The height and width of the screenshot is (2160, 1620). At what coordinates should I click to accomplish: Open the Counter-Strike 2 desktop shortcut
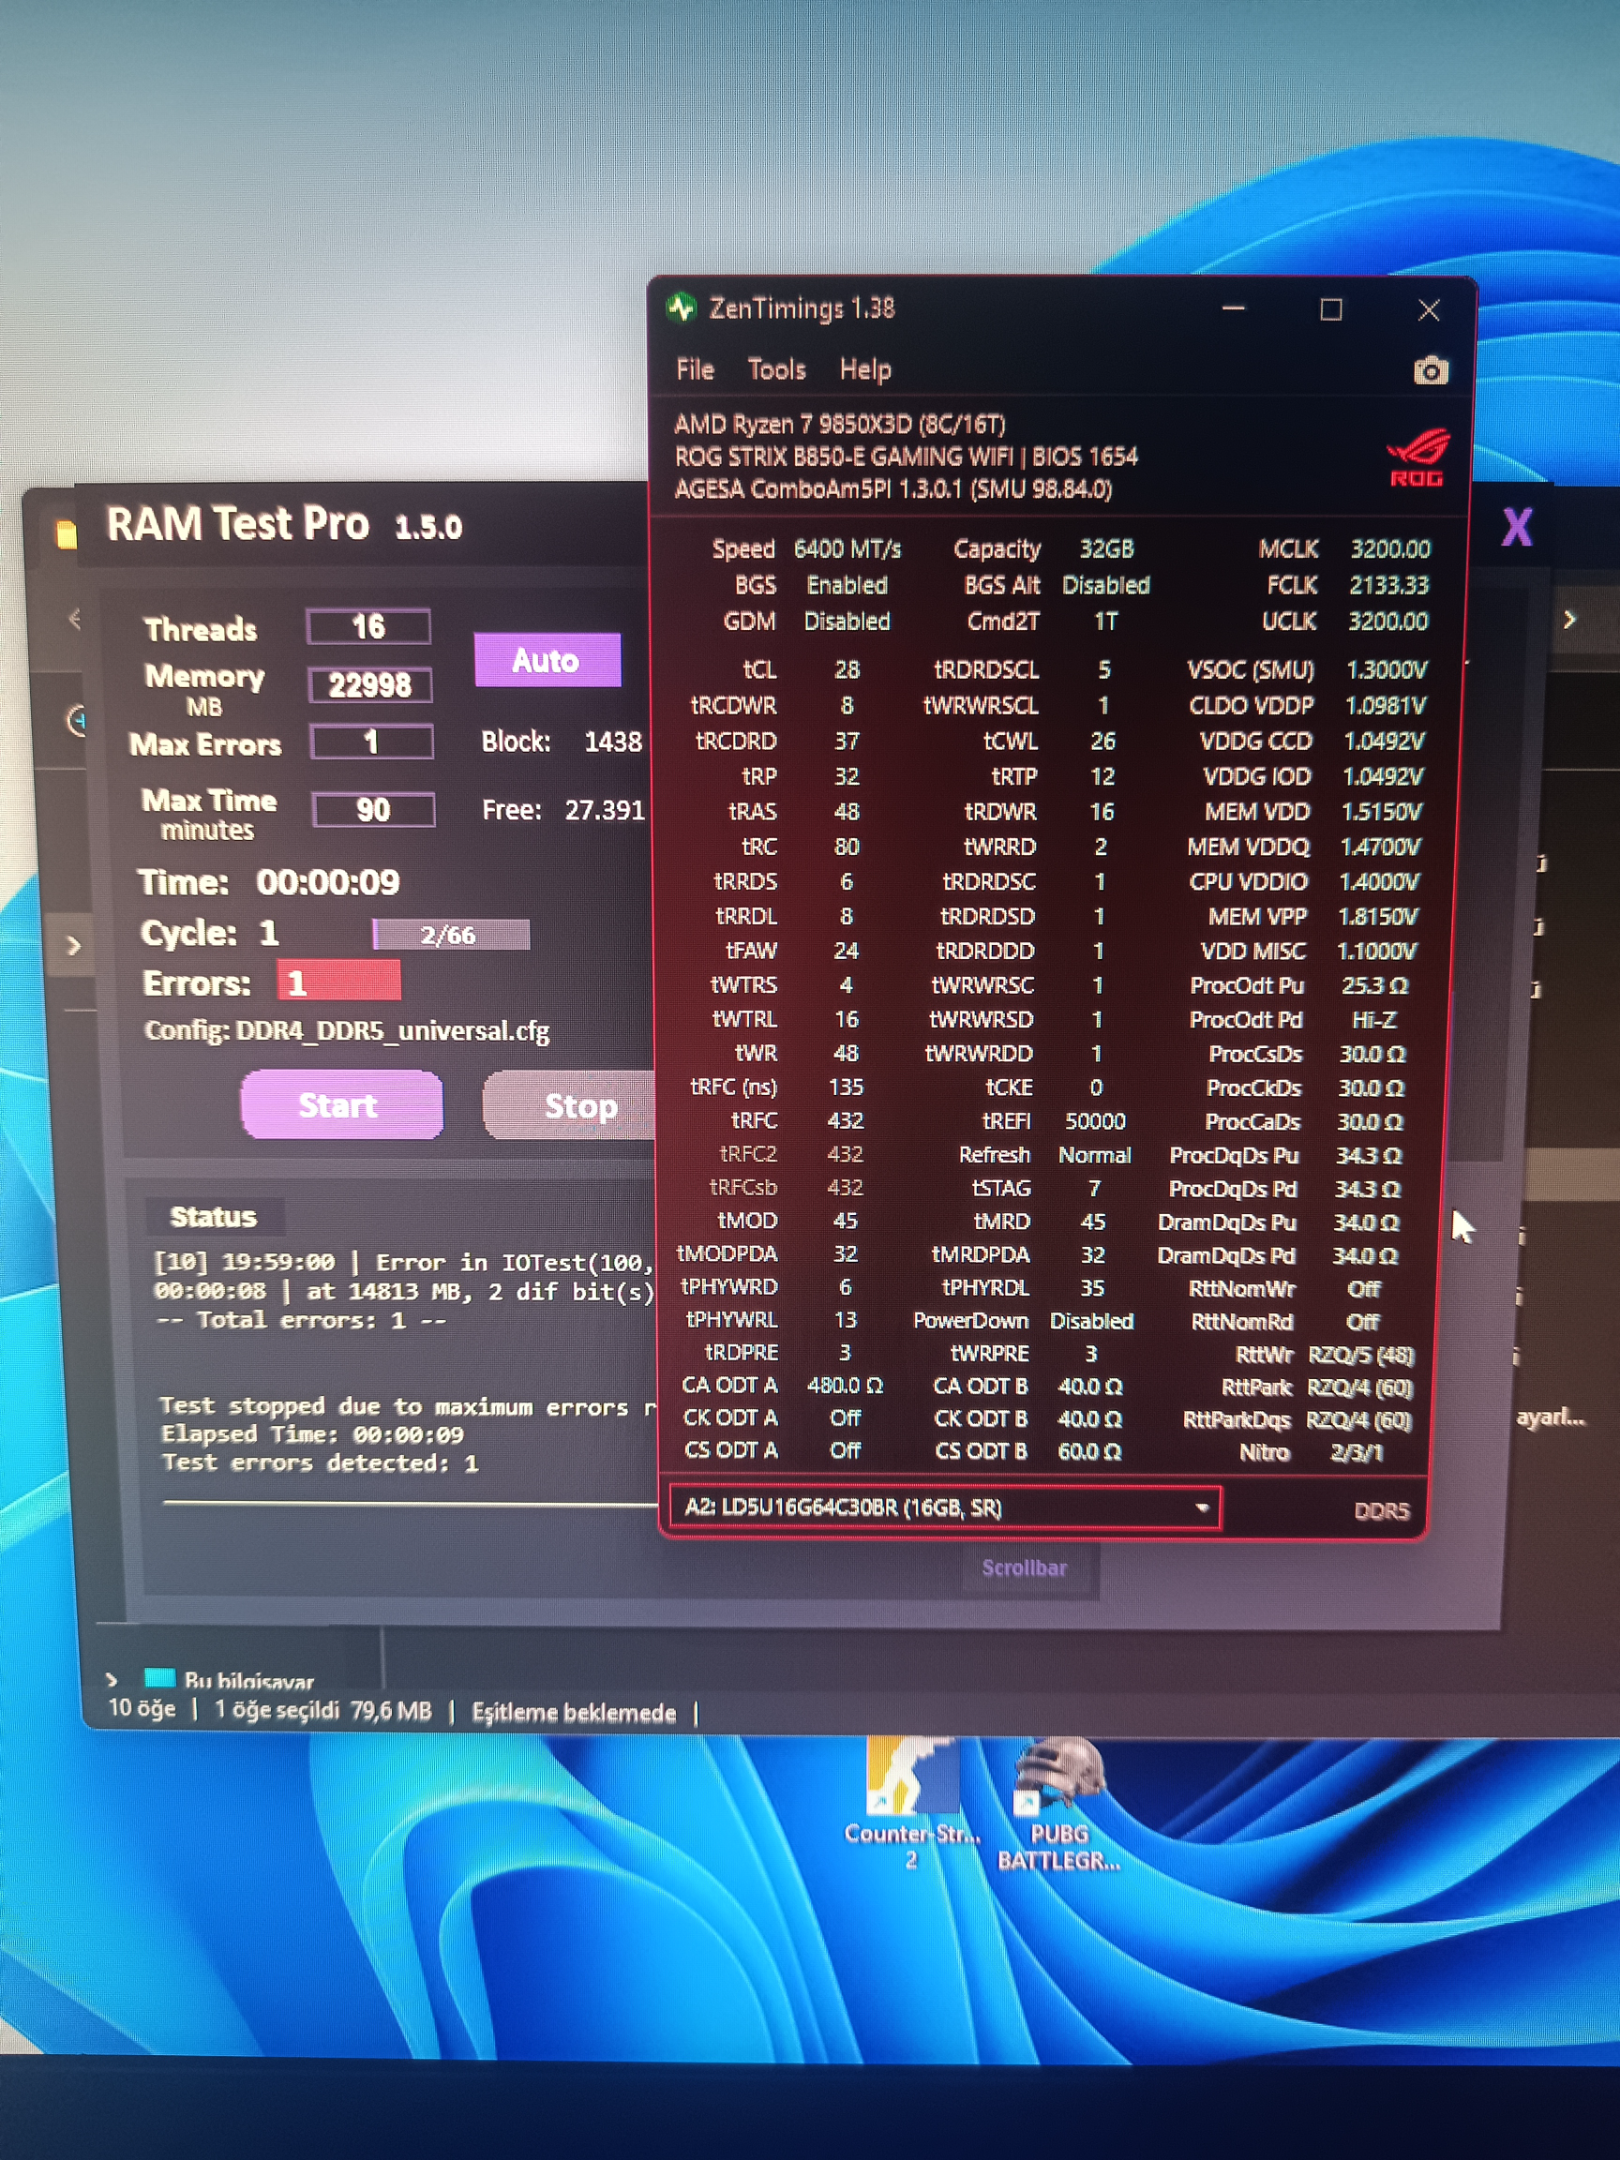[911, 1803]
